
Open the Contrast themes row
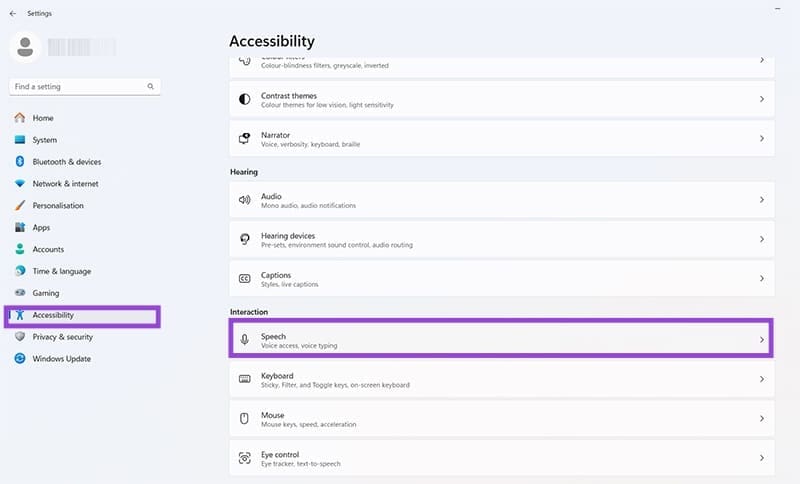click(500, 100)
